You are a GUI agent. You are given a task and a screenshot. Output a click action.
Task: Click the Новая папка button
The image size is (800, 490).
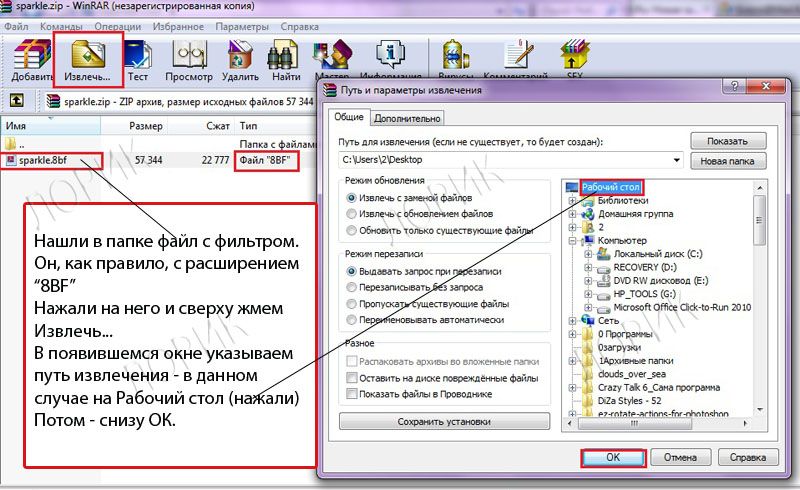[728, 161]
